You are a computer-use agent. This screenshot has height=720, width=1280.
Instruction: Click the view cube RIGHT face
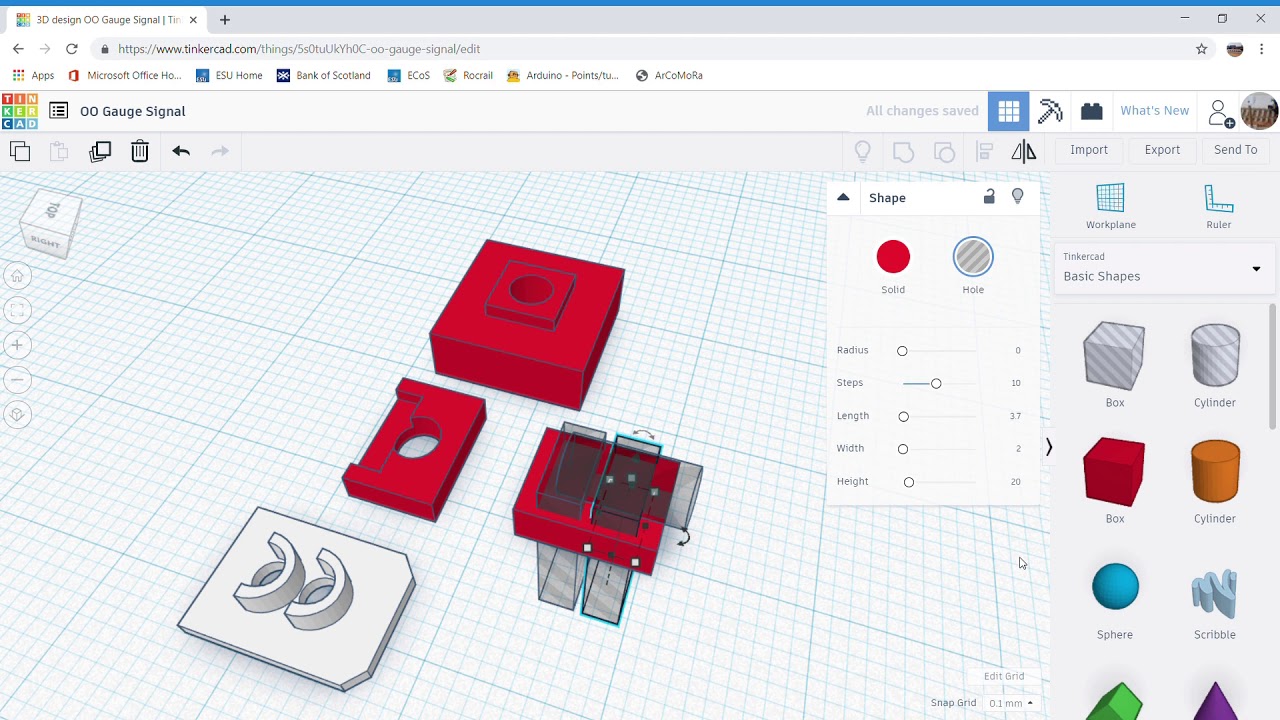click(45, 241)
